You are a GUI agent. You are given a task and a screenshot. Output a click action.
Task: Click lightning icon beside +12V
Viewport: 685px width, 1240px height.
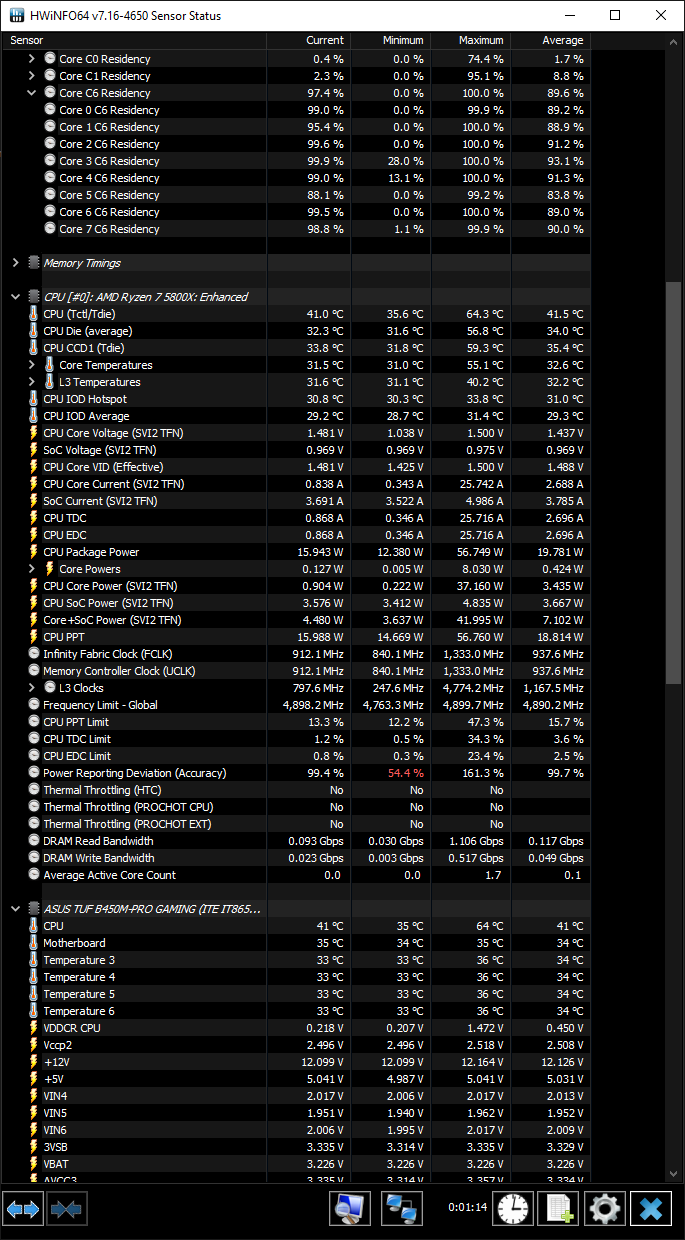[34, 1062]
